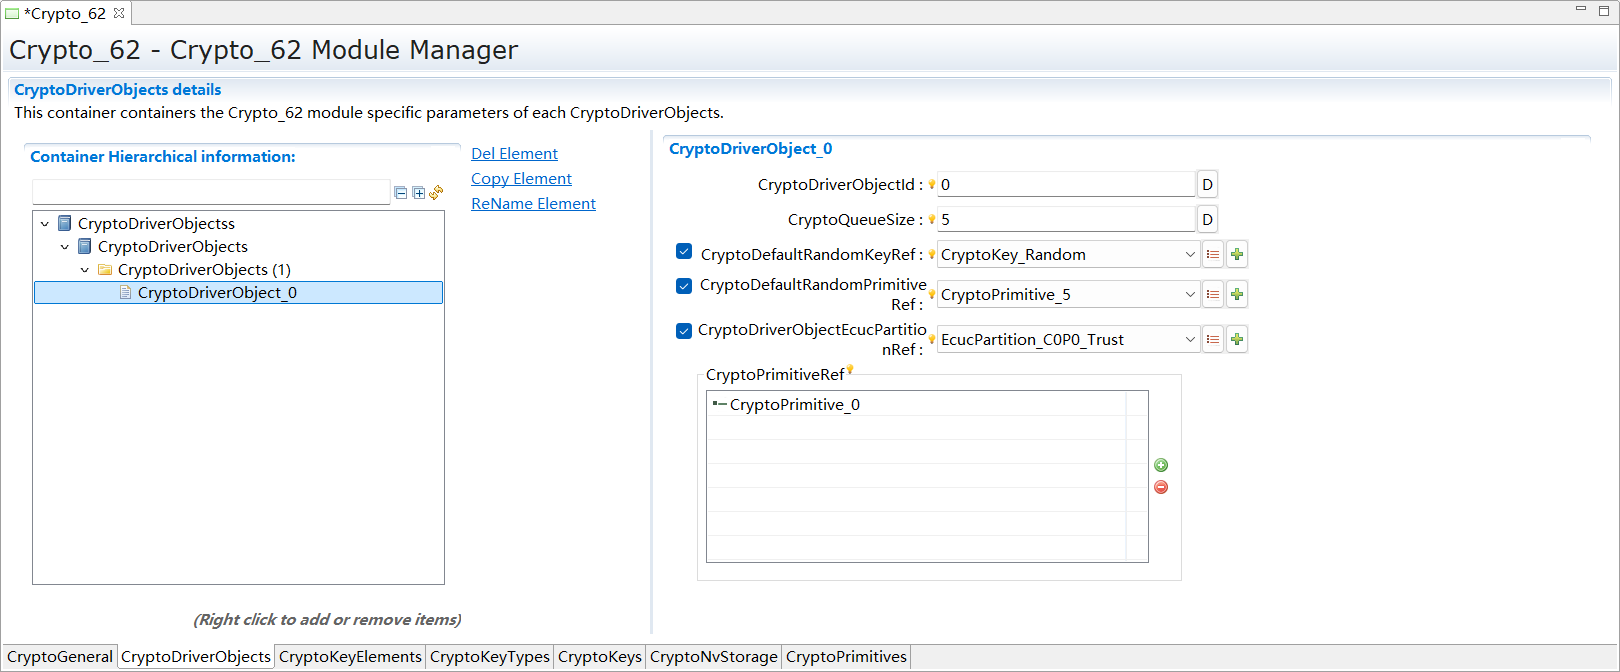The height and width of the screenshot is (672, 1620).
Task: Click the link/sync icon above tree
Action: click(x=436, y=193)
